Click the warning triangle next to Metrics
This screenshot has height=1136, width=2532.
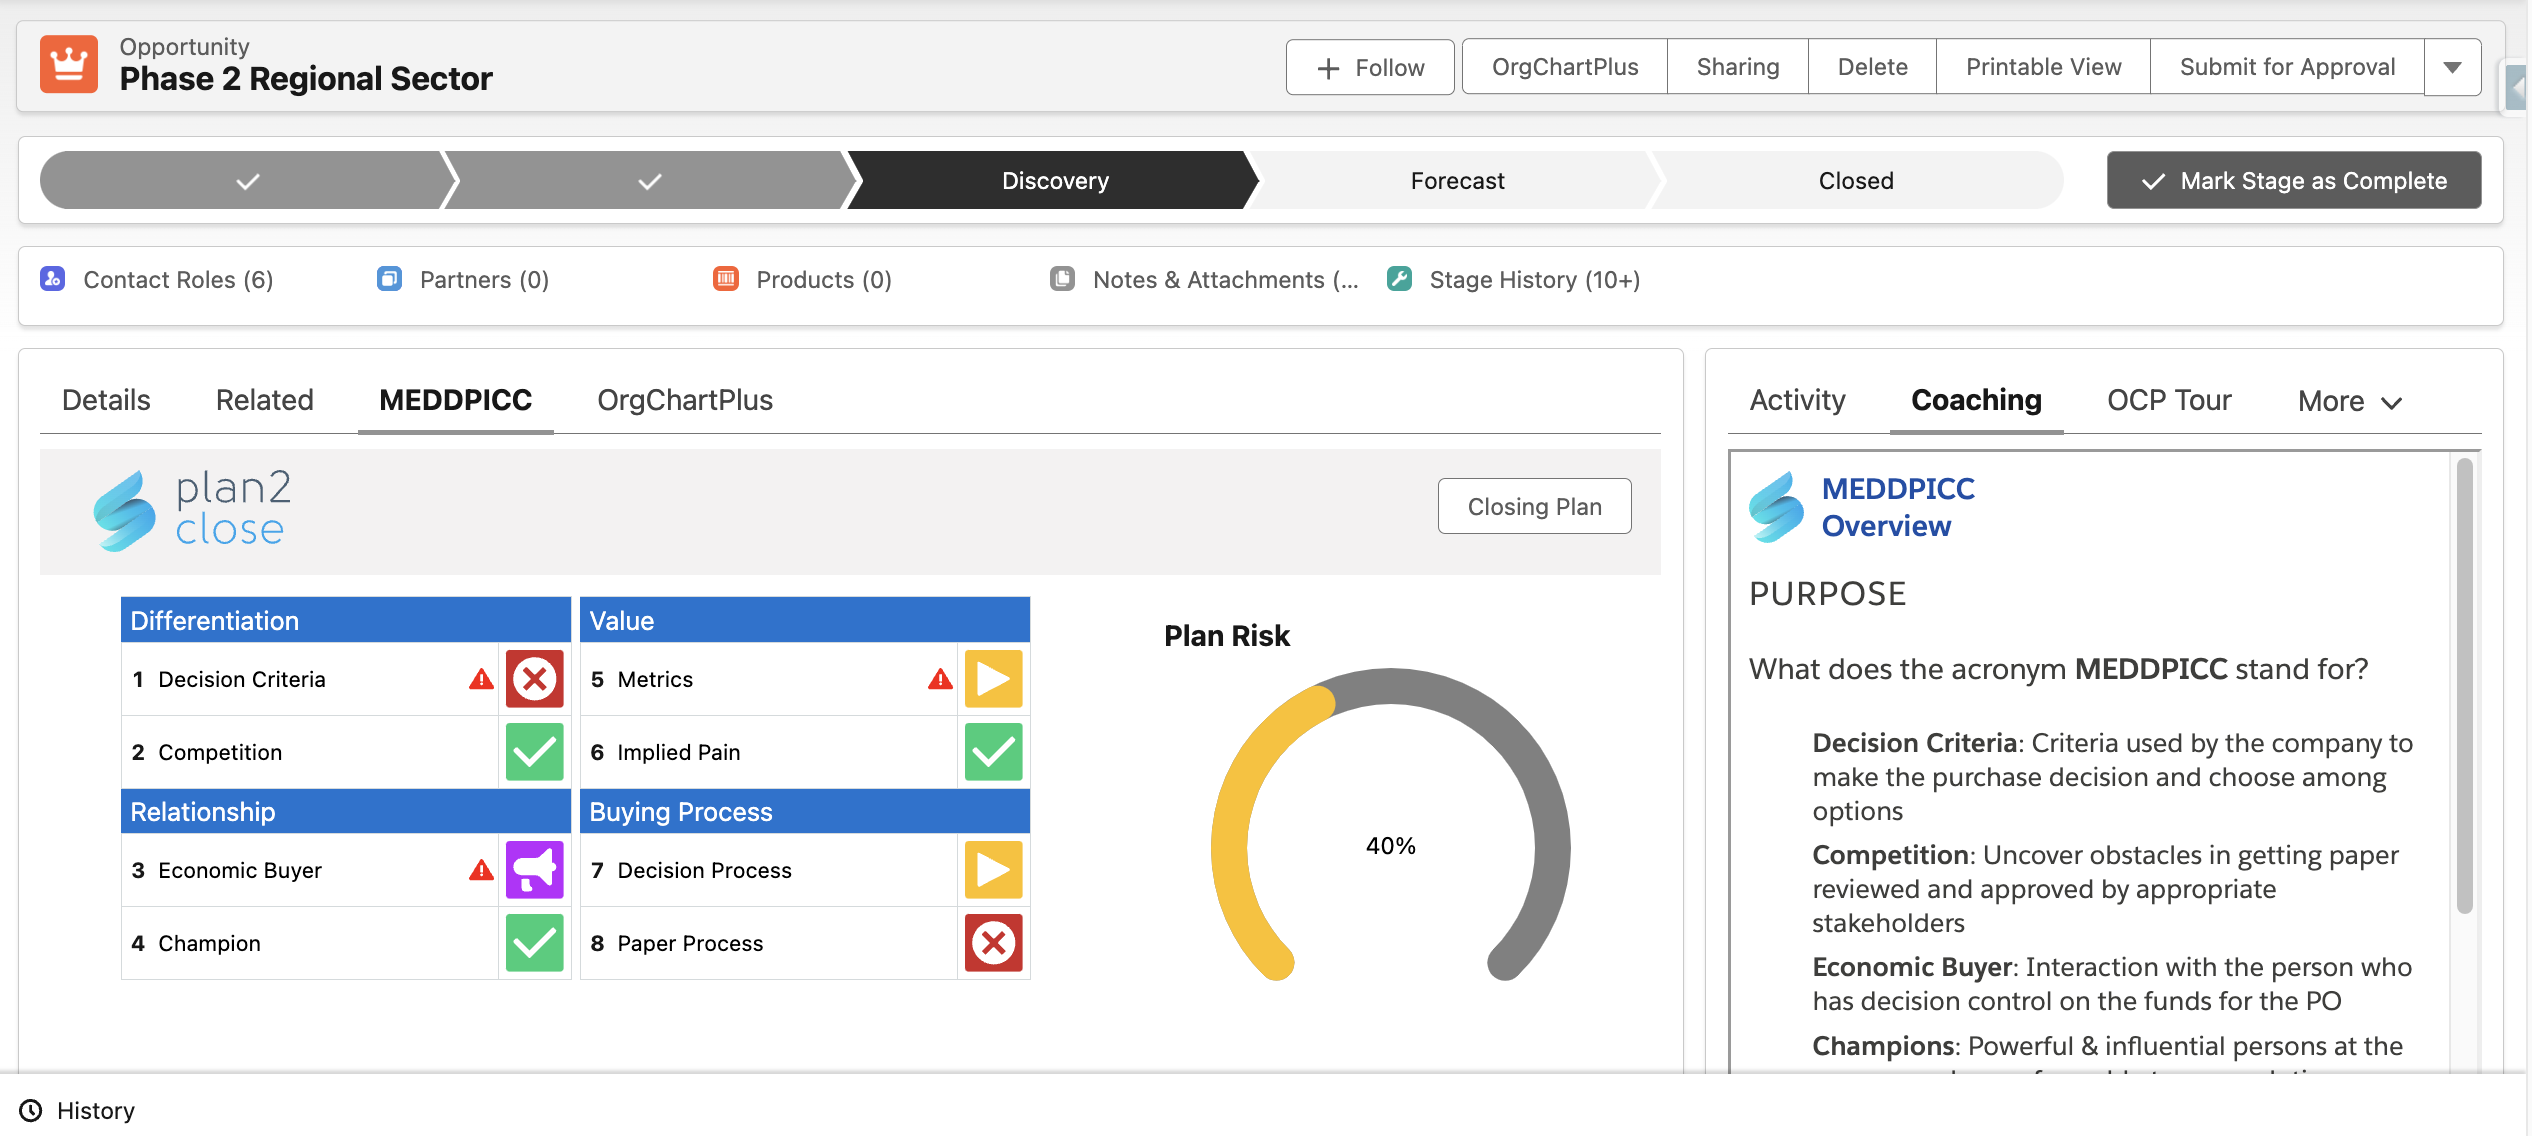coord(940,680)
